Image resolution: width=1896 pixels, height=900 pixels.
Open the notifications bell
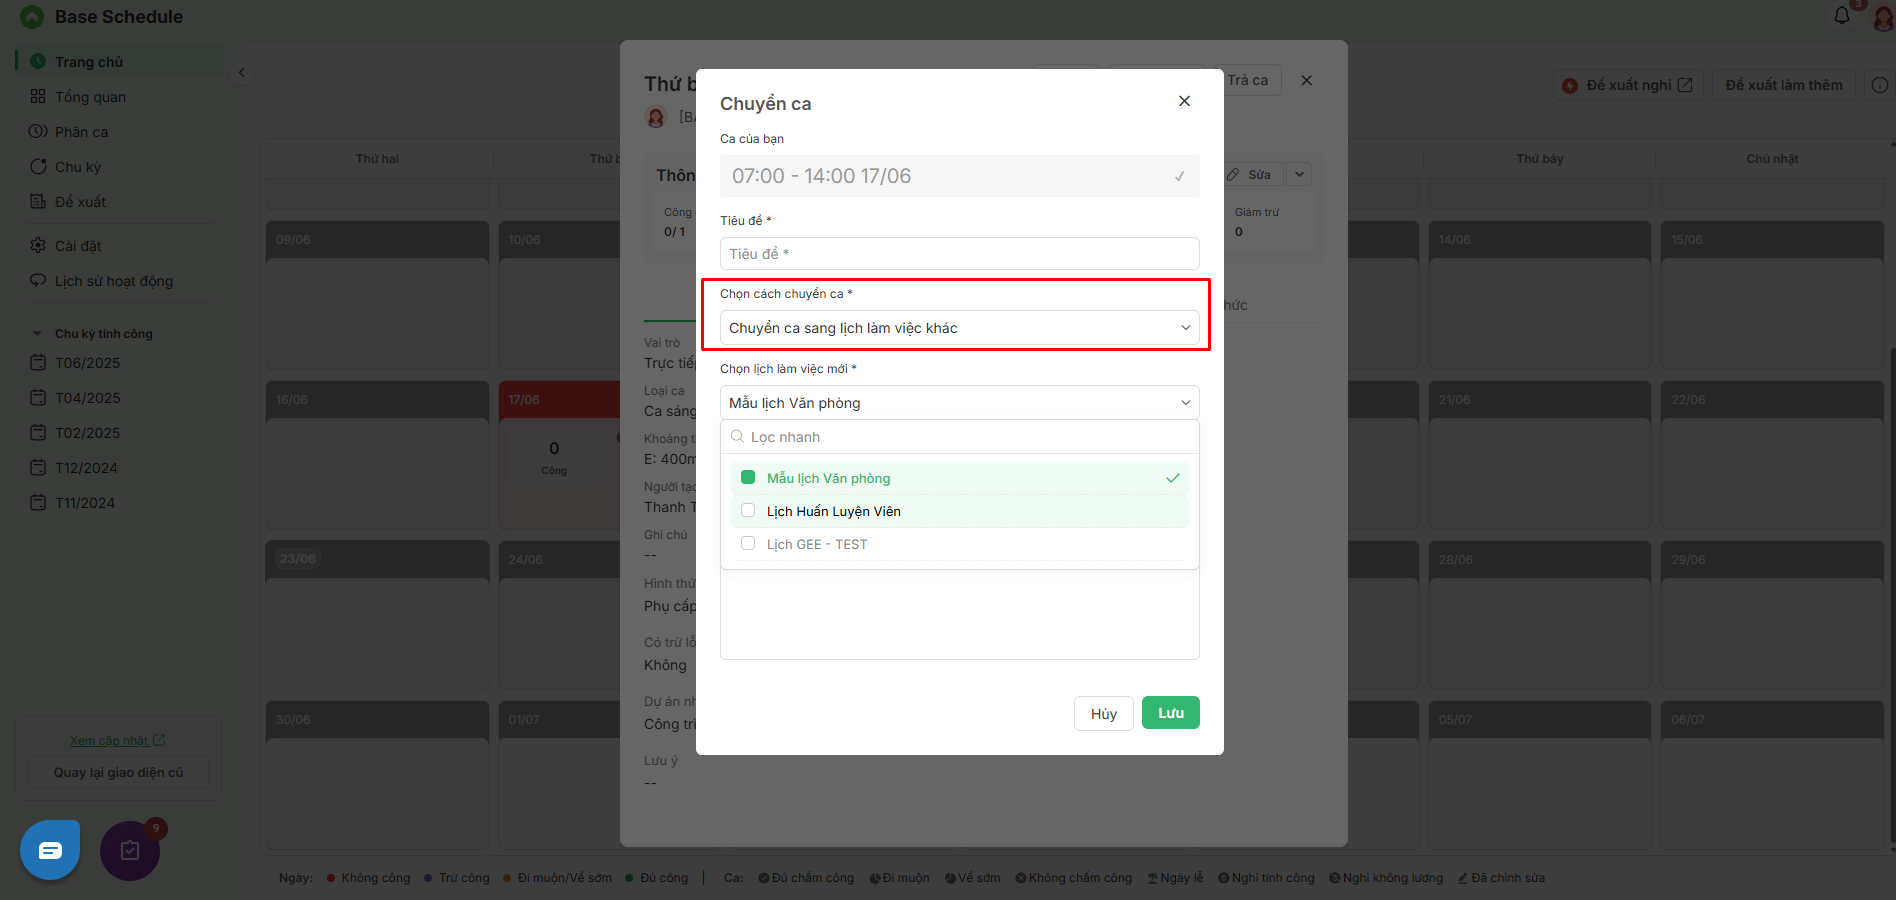1842,15
